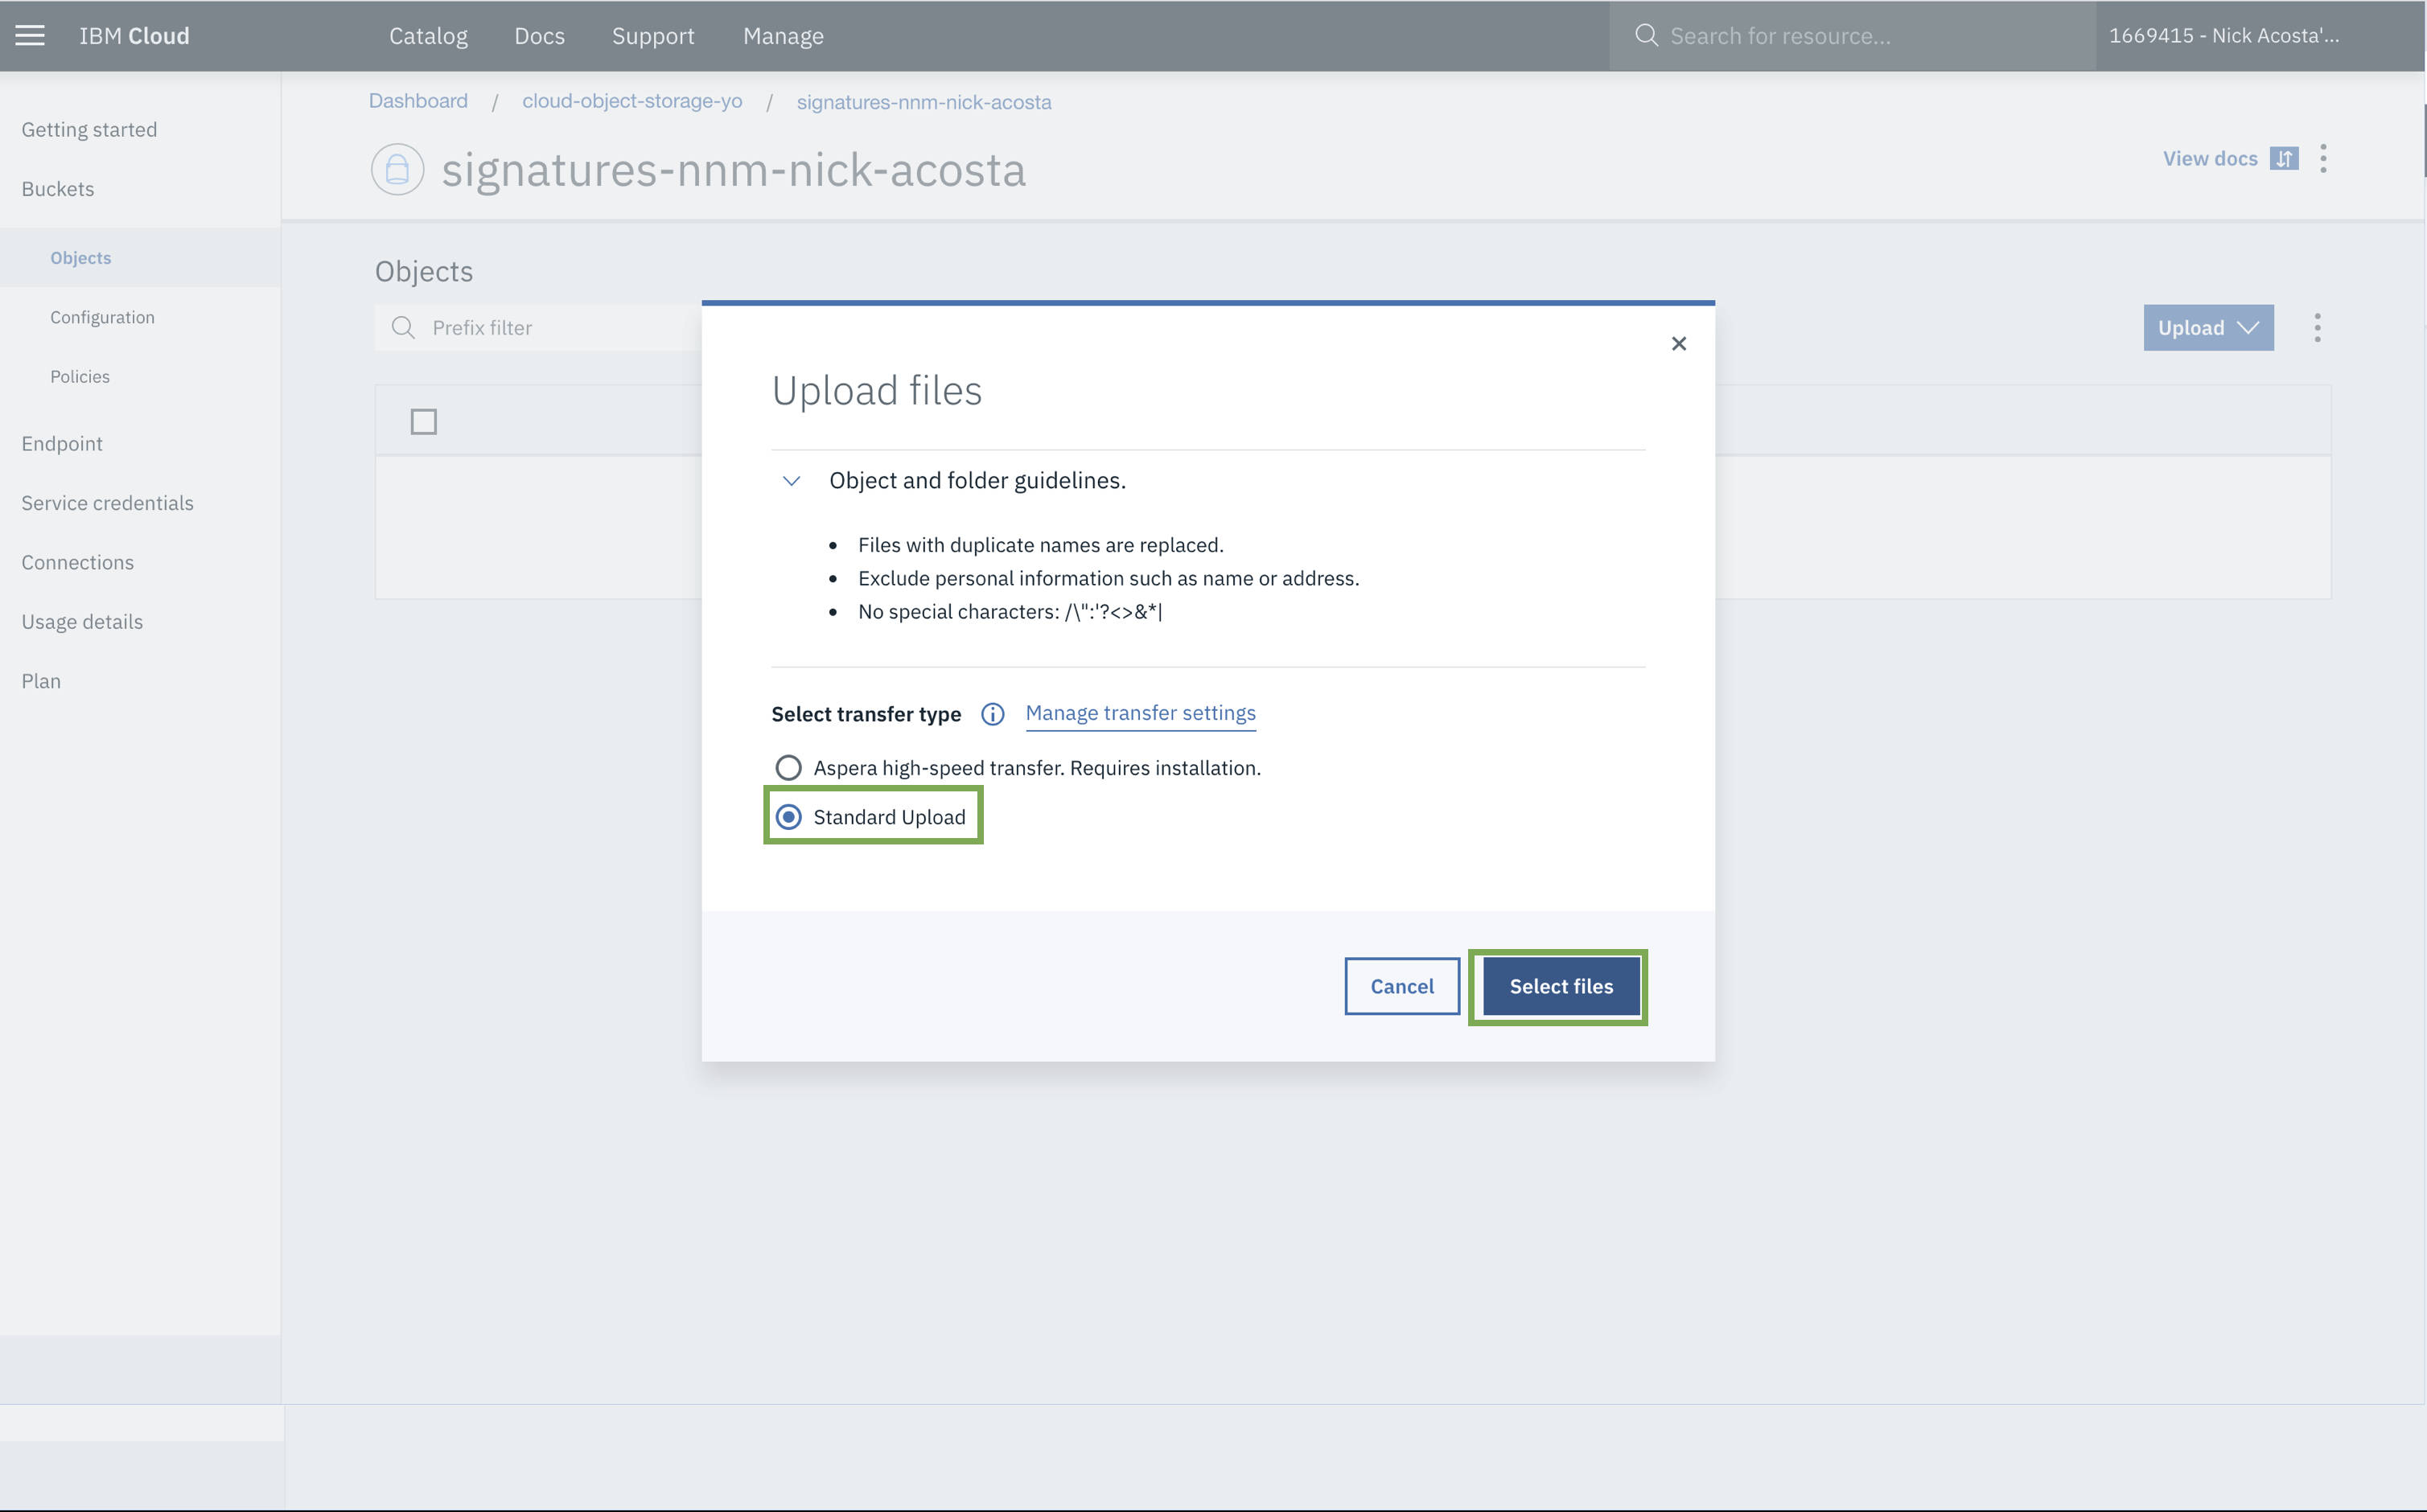Go to Dashboard breadcrumb

click(418, 101)
